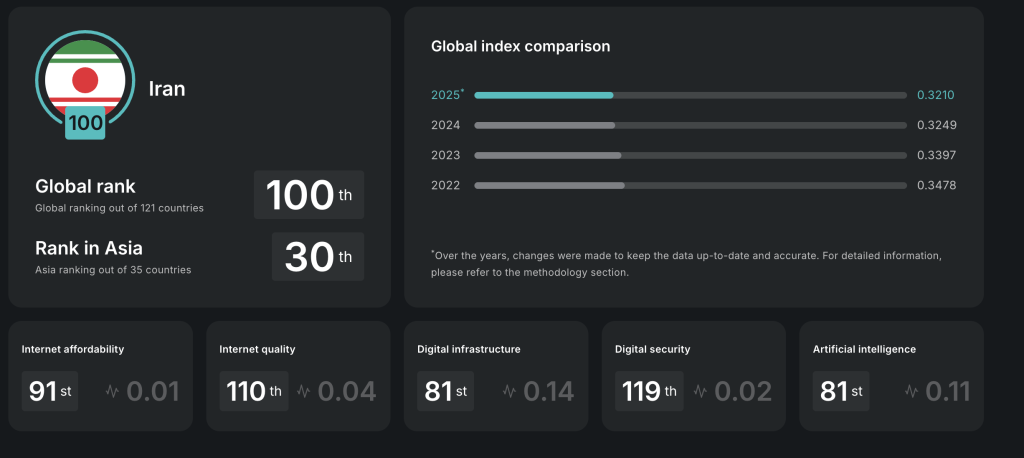The image size is (1024, 458).
Task: Click the pulse icon in Internet affordability card
Action: tap(113, 391)
